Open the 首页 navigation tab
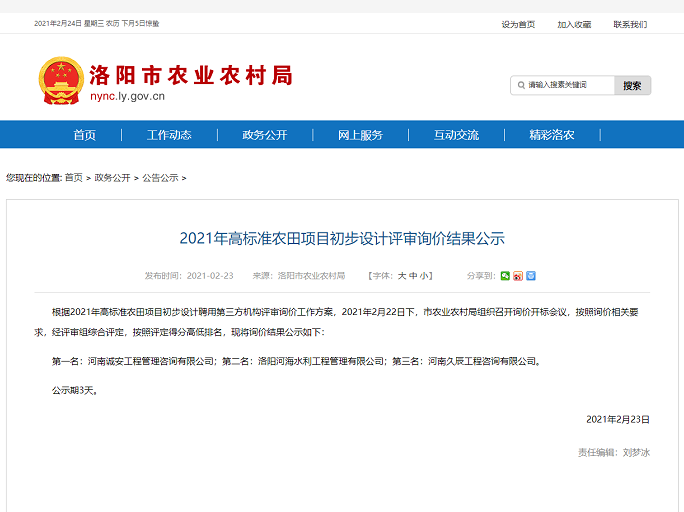The height and width of the screenshot is (512, 684). 85,135
